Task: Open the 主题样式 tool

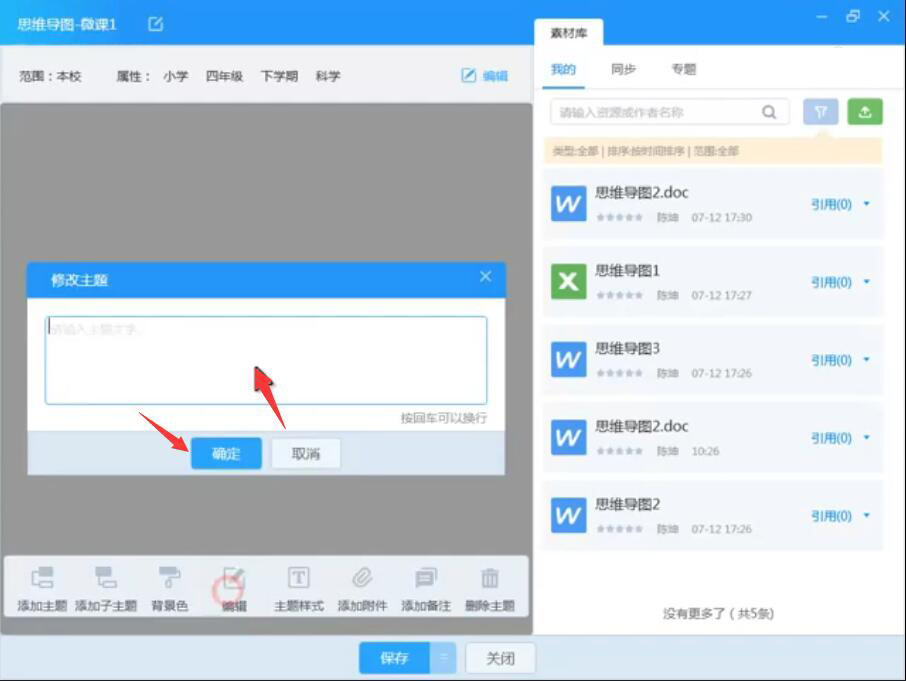Action: tap(299, 588)
